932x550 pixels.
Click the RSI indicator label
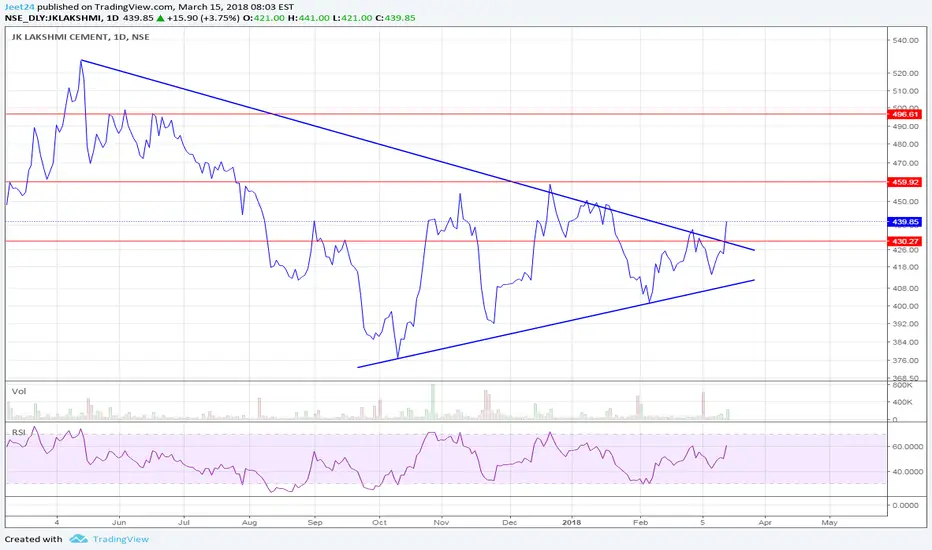19,432
